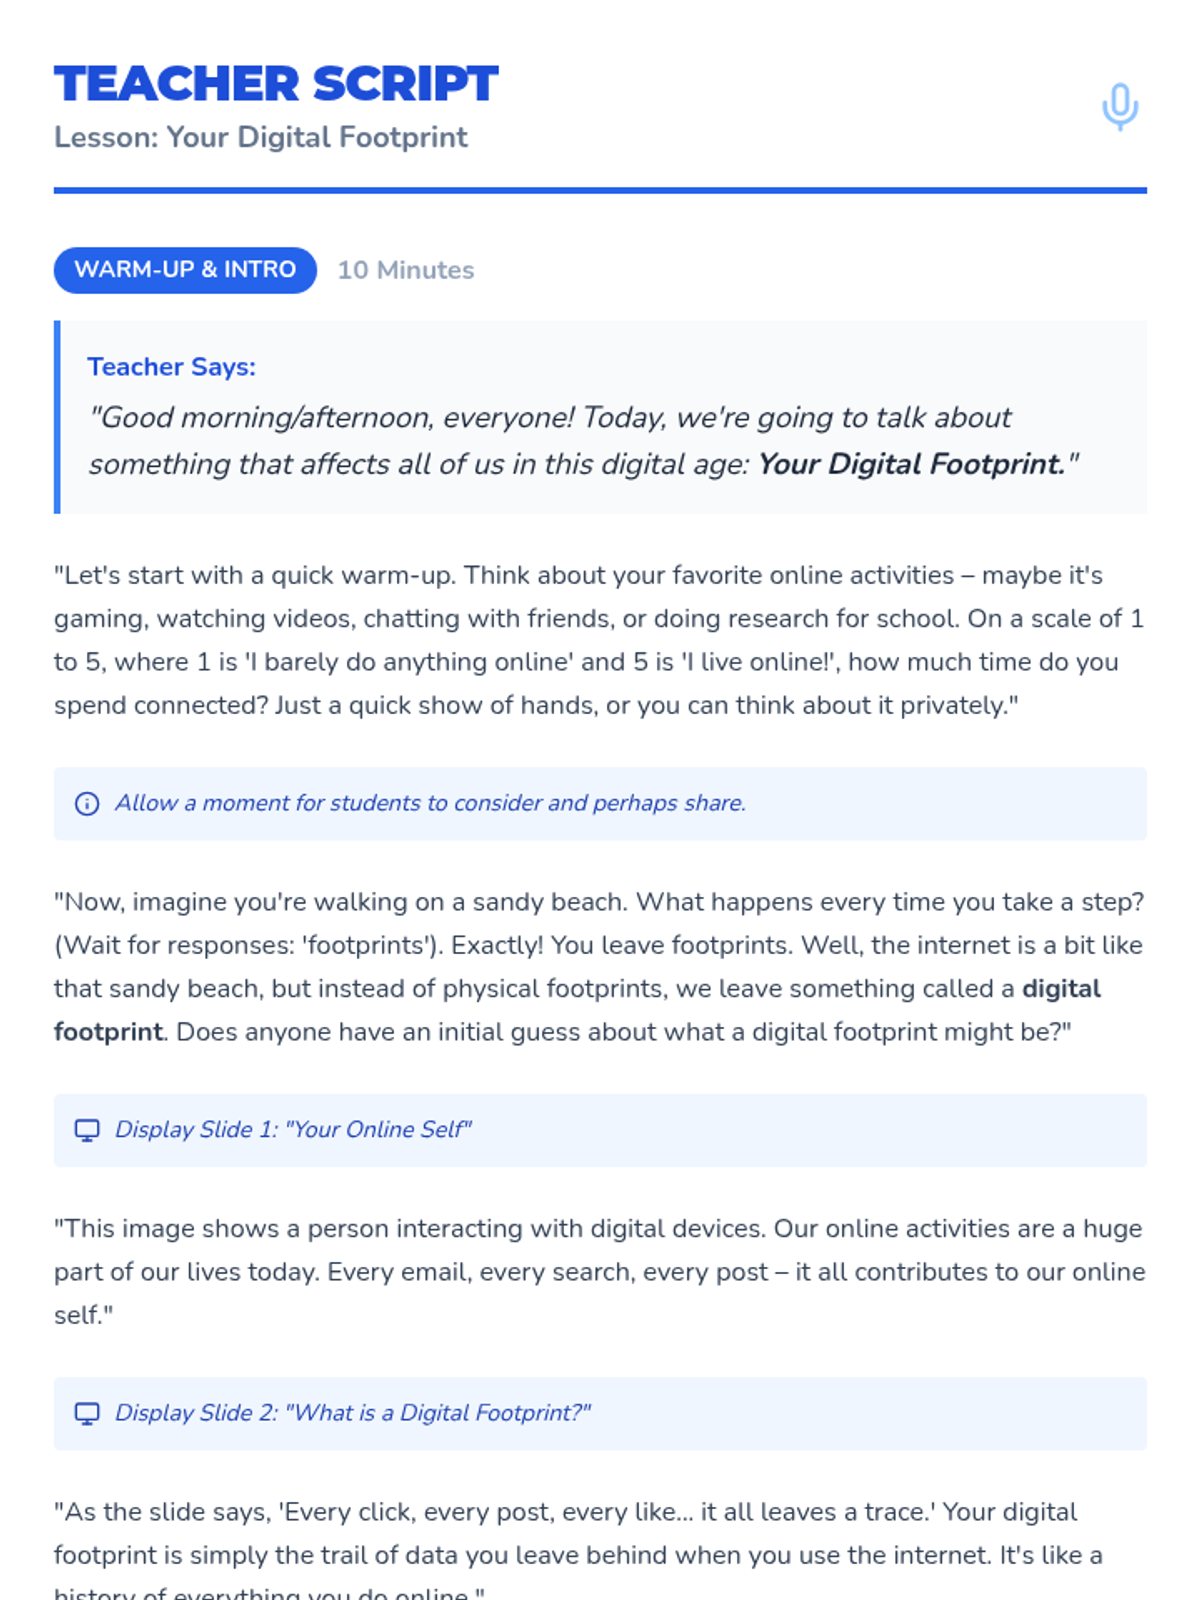Click the 'Lesson: Your Digital Footprint' subtitle

[260, 137]
